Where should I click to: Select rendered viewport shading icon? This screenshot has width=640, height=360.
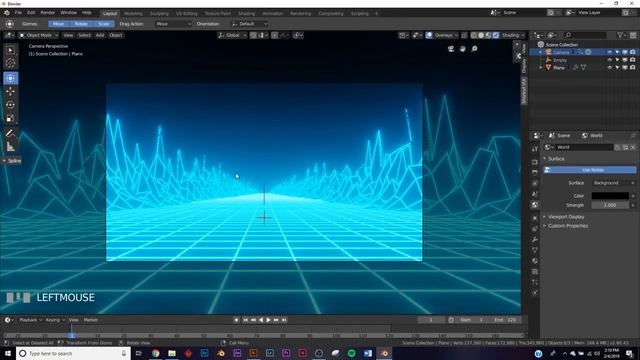pos(496,36)
